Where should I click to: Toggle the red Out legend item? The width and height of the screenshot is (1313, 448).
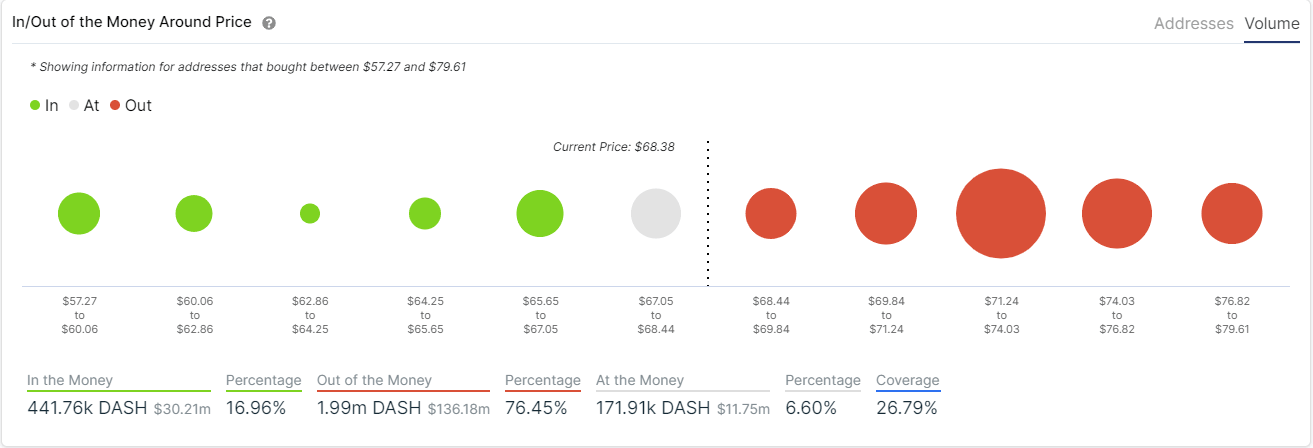[131, 105]
